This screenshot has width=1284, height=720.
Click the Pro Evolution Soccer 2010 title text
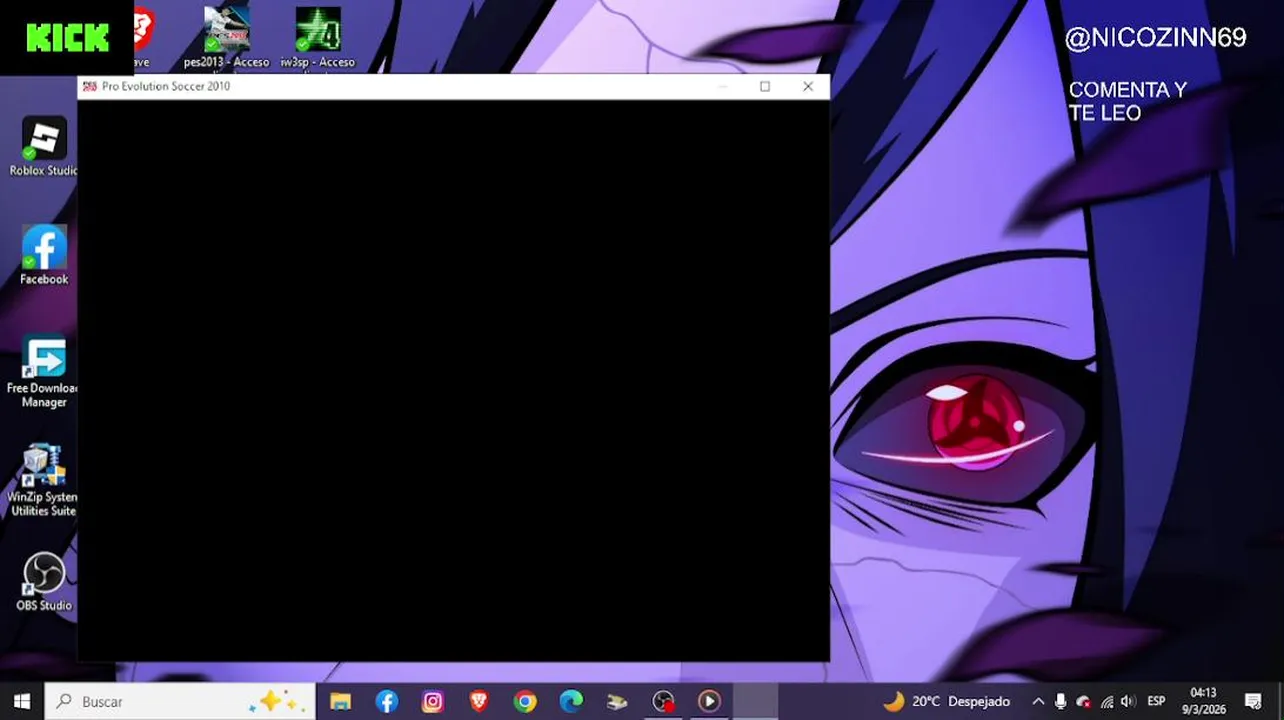coord(166,87)
